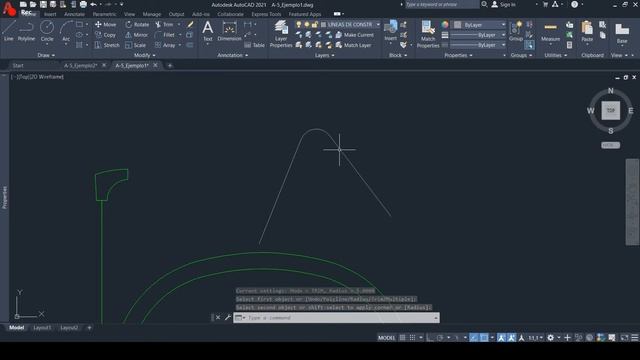The width and height of the screenshot is (640, 360).
Task: Open the Annotate ribbon tab
Action: (x=74, y=14)
